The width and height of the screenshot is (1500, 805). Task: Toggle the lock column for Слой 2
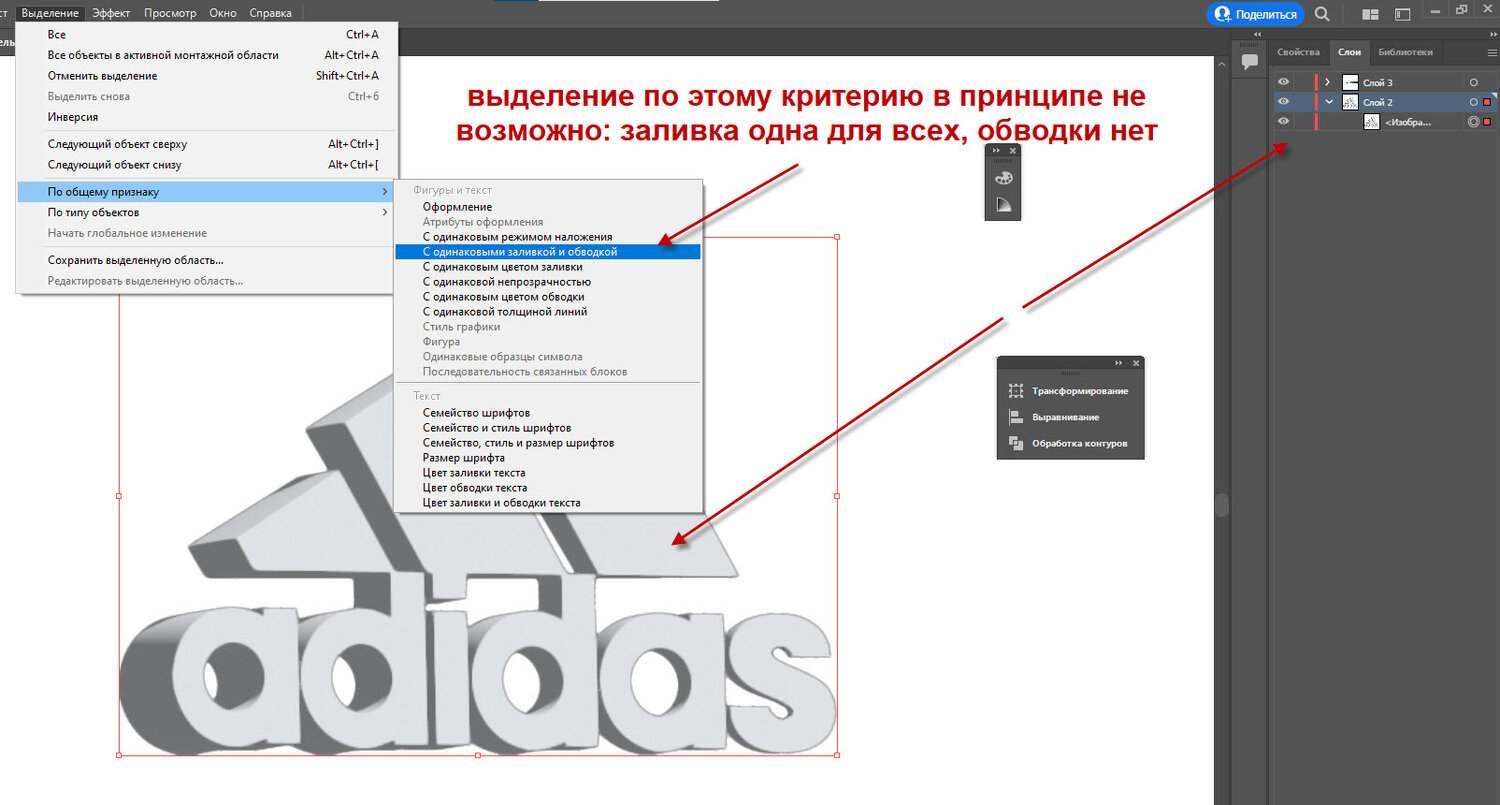[1303, 102]
